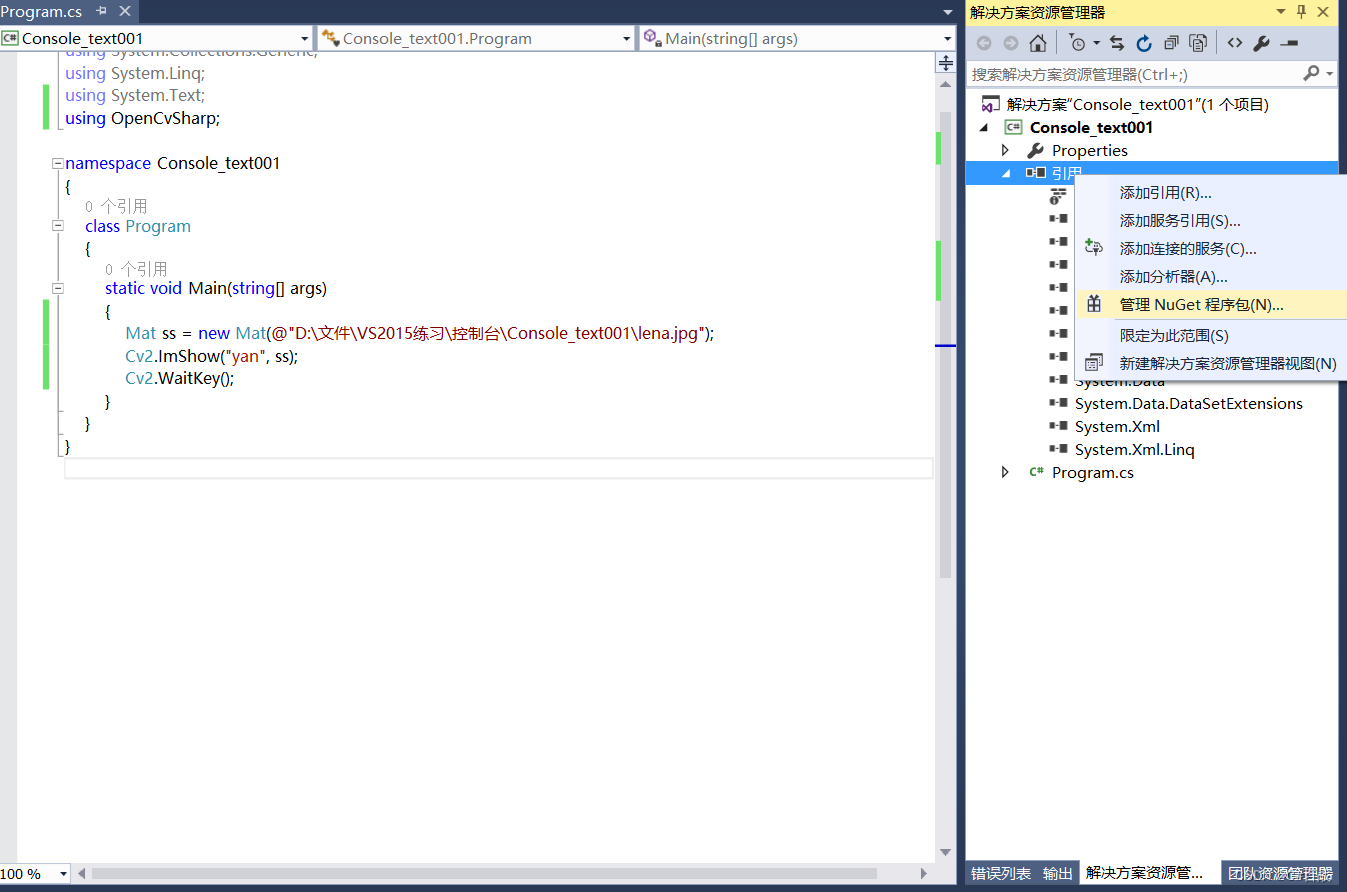Sync Solution Explorer with active document
The width and height of the screenshot is (1347, 892).
(x=1116, y=43)
